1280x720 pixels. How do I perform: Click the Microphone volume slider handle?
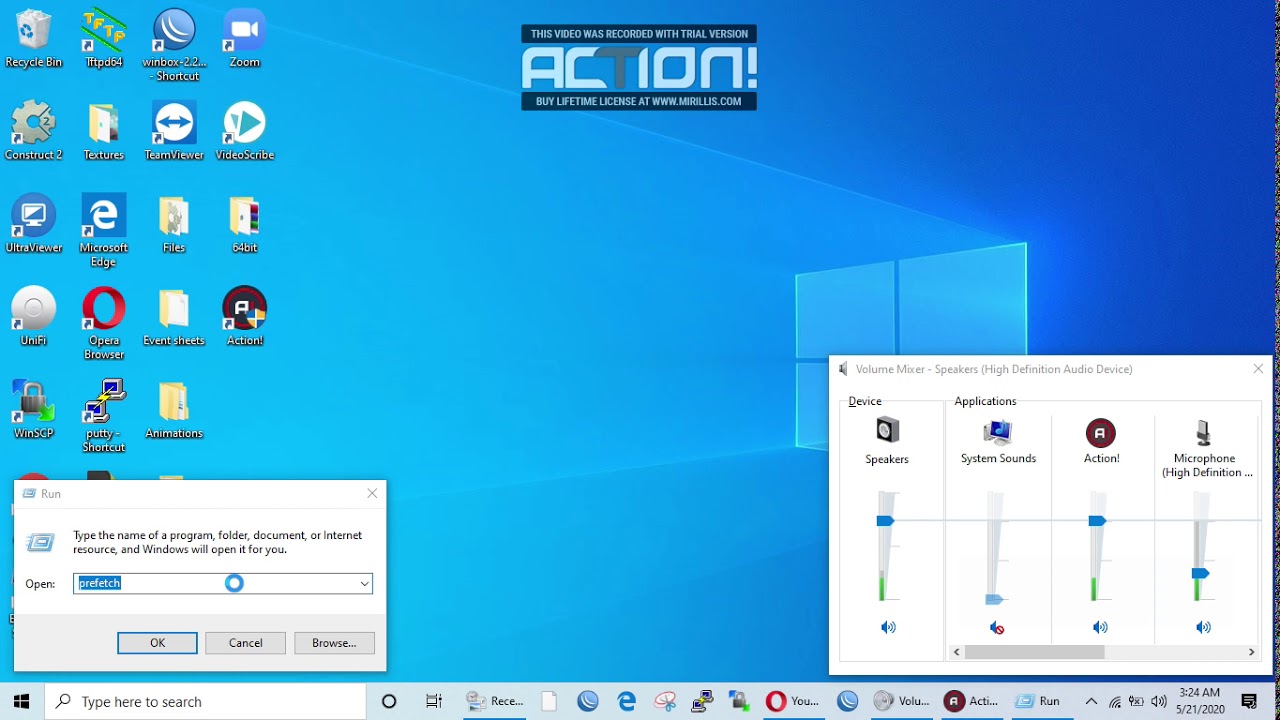[x=1201, y=573]
